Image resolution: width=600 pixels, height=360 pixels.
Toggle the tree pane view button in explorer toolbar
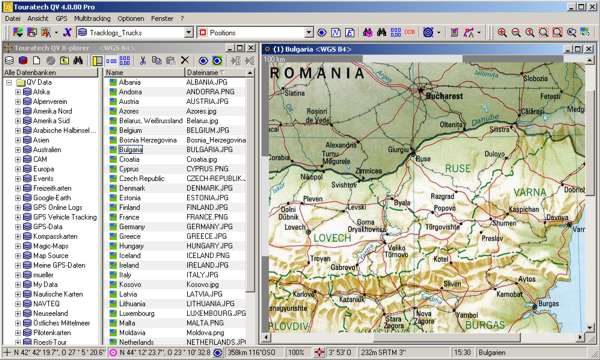tap(97, 60)
